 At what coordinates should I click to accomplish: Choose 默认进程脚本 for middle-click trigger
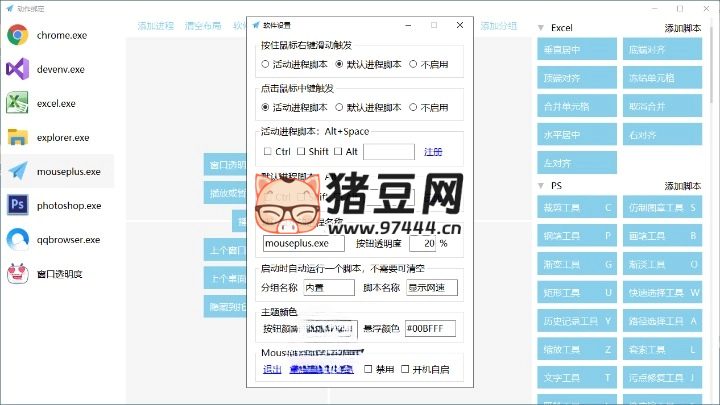tap(339, 107)
